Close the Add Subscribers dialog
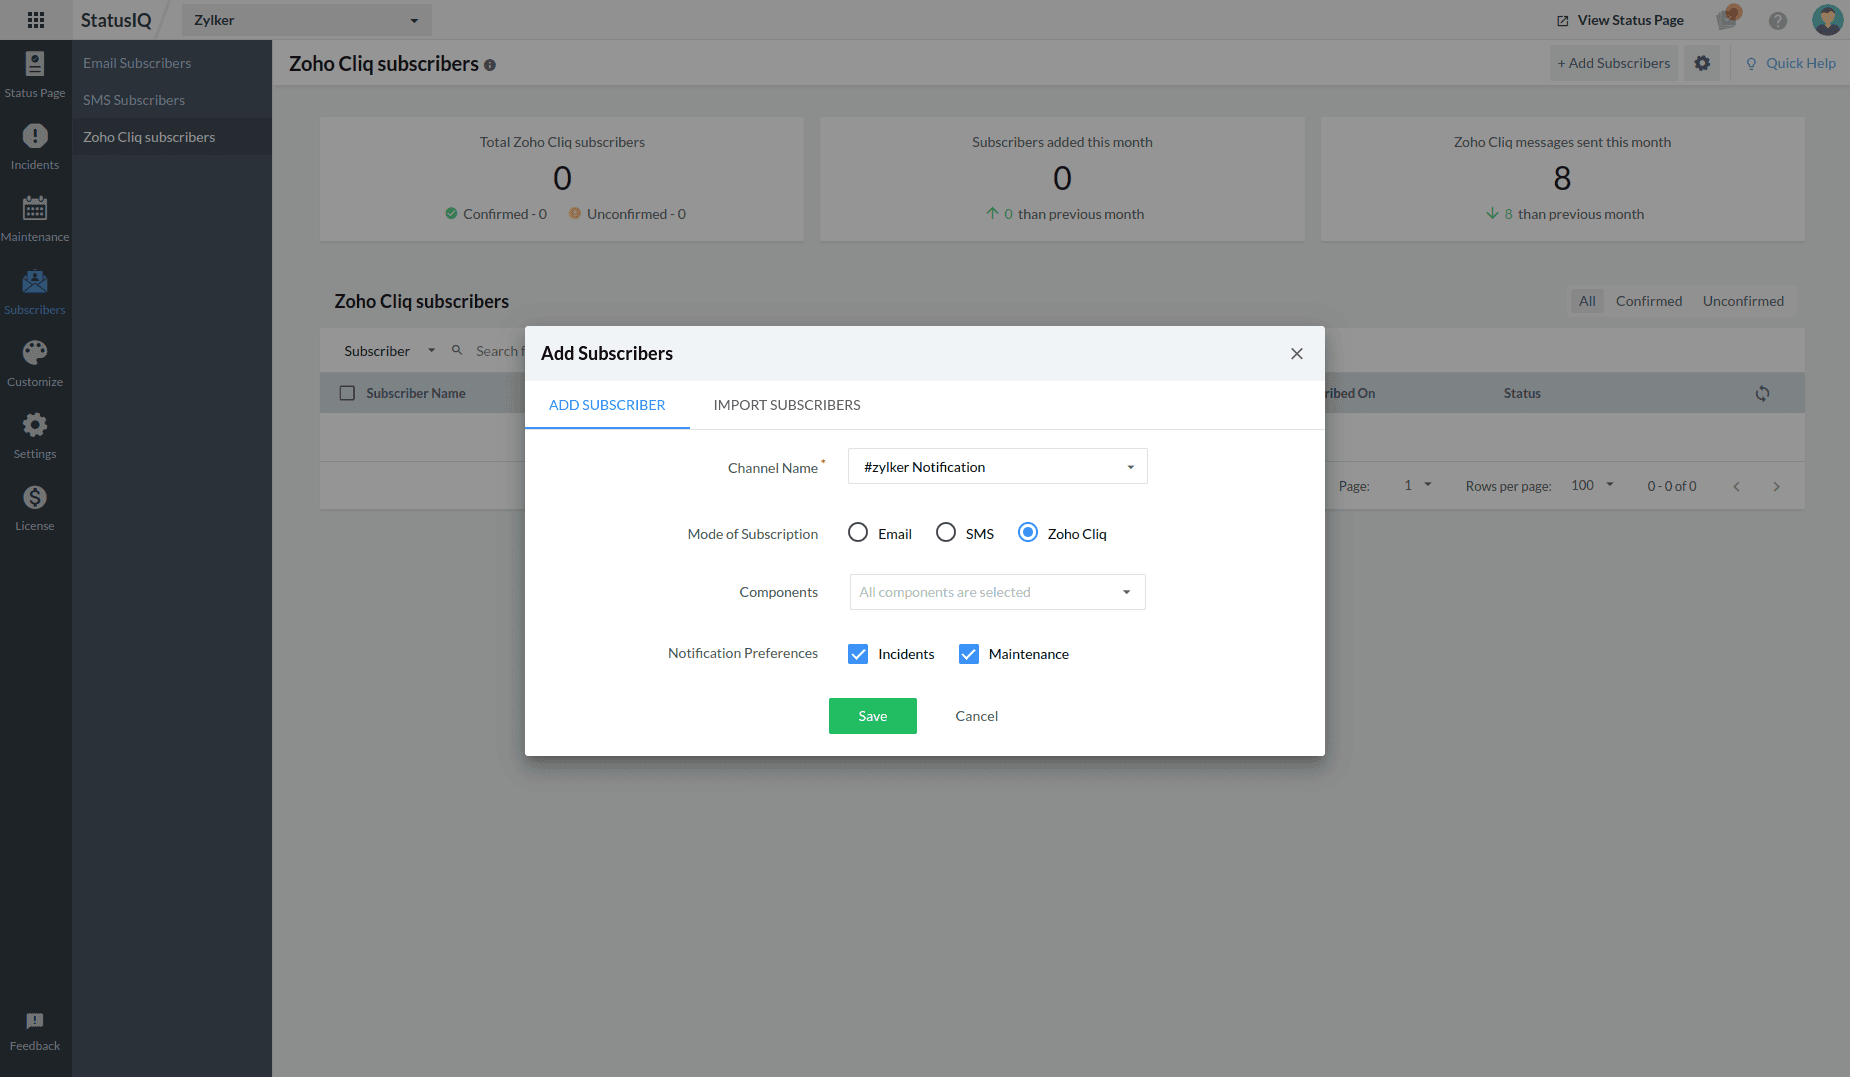 point(1297,354)
